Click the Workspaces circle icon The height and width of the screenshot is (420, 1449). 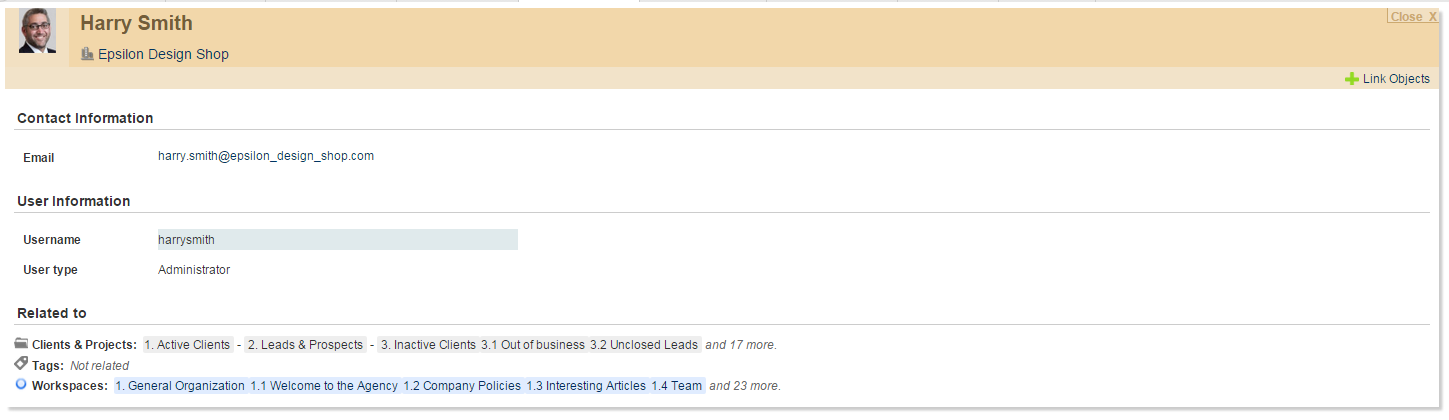(x=22, y=384)
